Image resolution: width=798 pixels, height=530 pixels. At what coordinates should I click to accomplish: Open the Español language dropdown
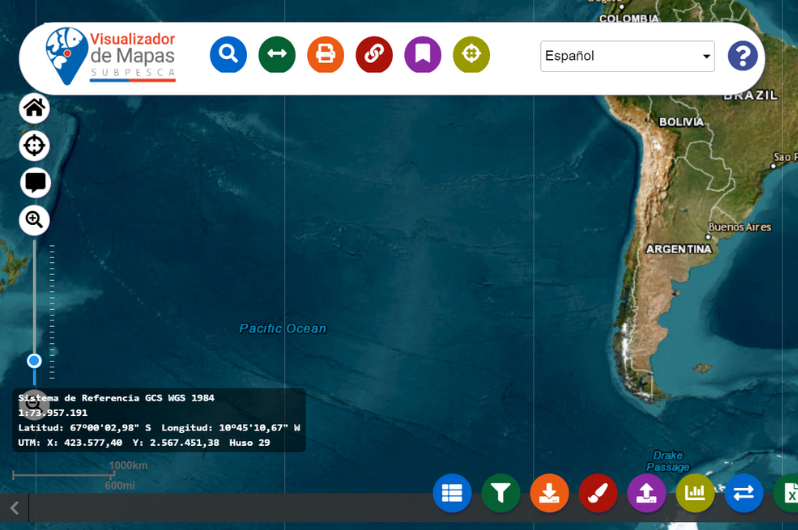(x=627, y=56)
